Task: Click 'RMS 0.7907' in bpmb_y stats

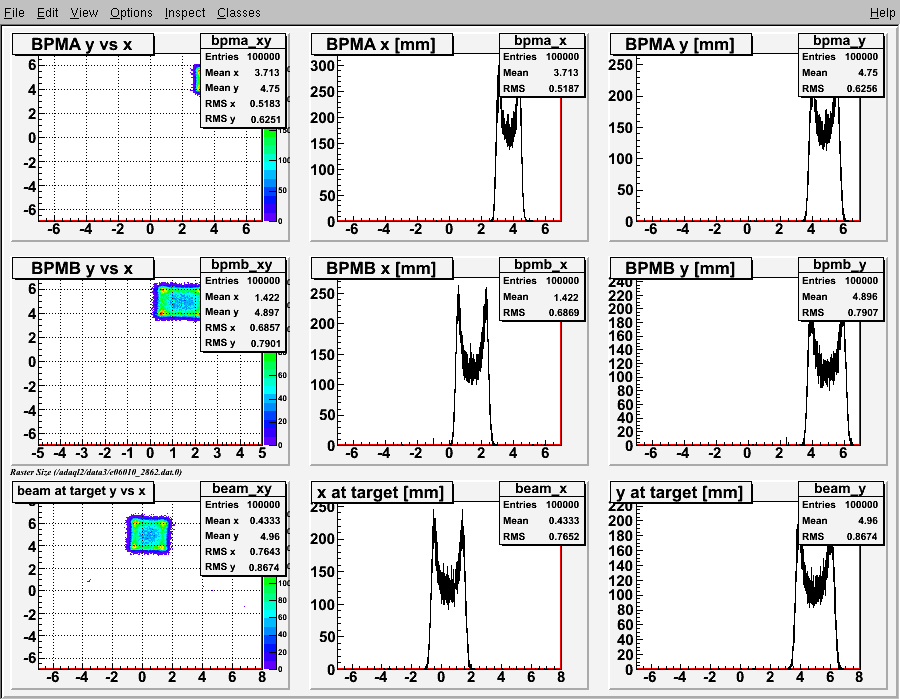Action: tap(840, 313)
